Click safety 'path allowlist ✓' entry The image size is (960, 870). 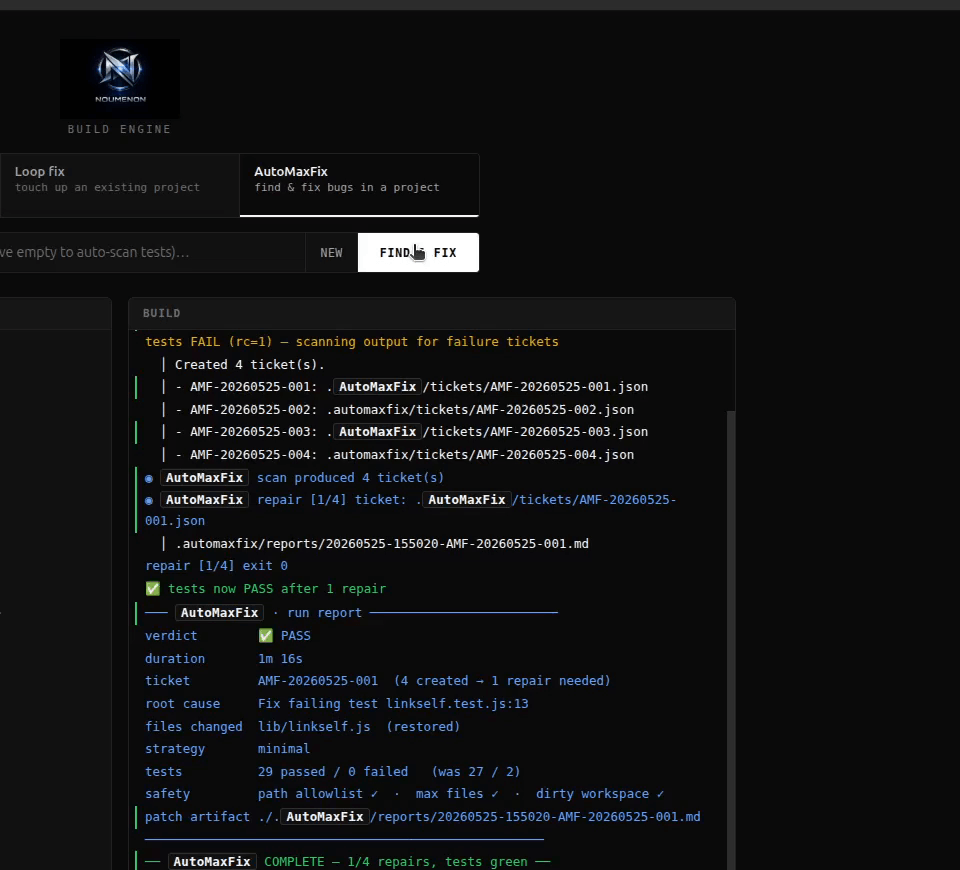coord(318,794)
